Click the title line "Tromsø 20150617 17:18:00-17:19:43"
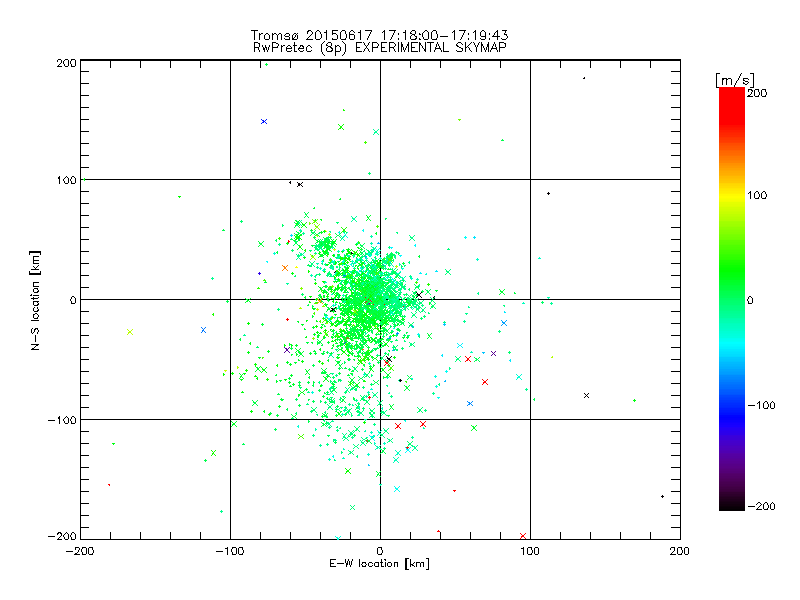The height and width of the screenshot is (600, 800). click(x=380, y=35)
